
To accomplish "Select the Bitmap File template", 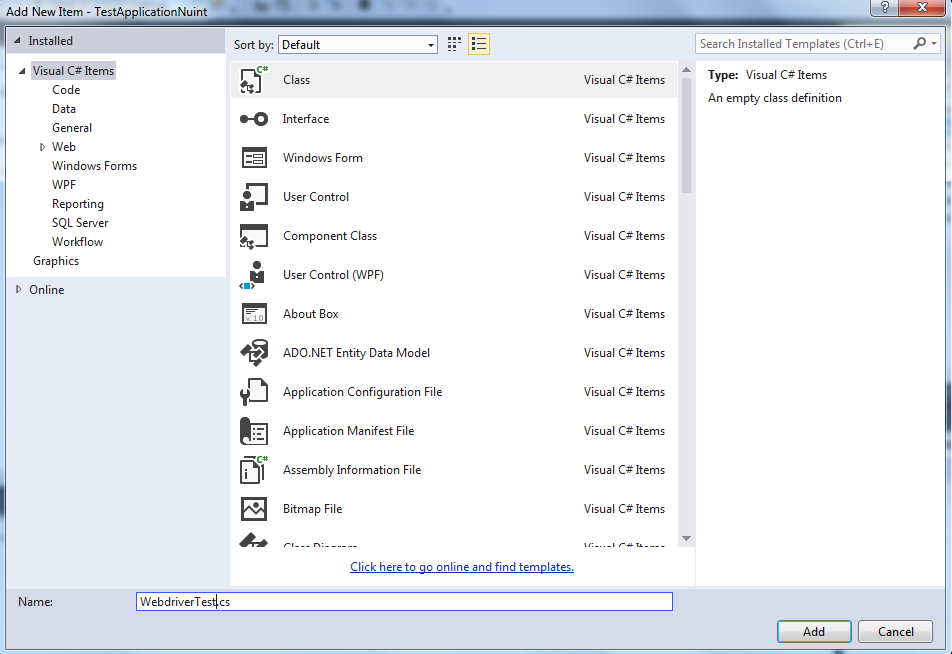I will coord(312,508).
